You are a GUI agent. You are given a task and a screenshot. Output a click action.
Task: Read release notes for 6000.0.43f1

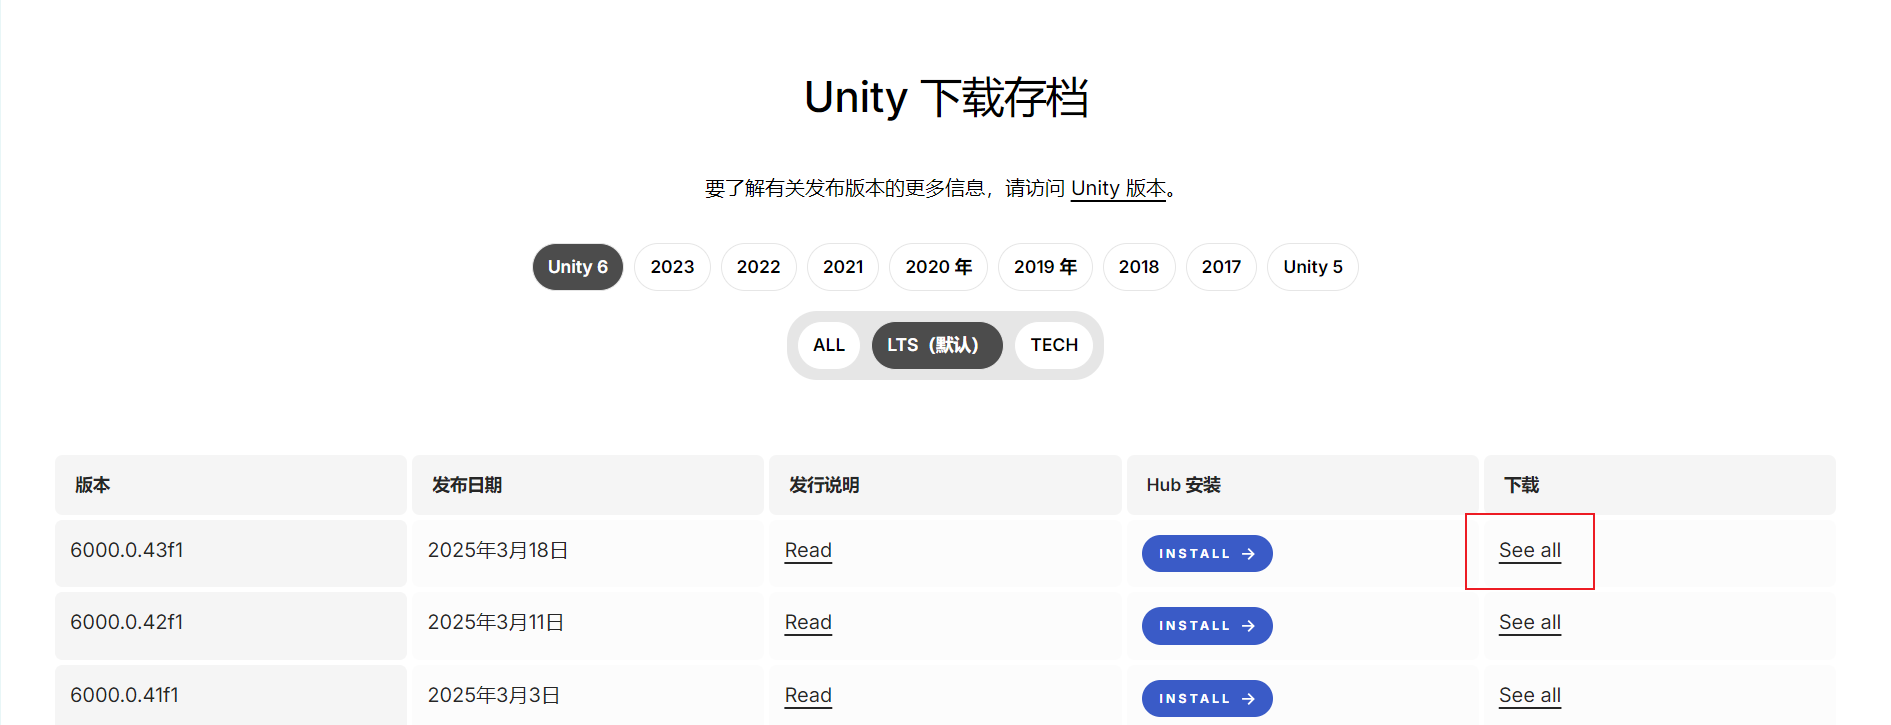click(x=808, y=550)
